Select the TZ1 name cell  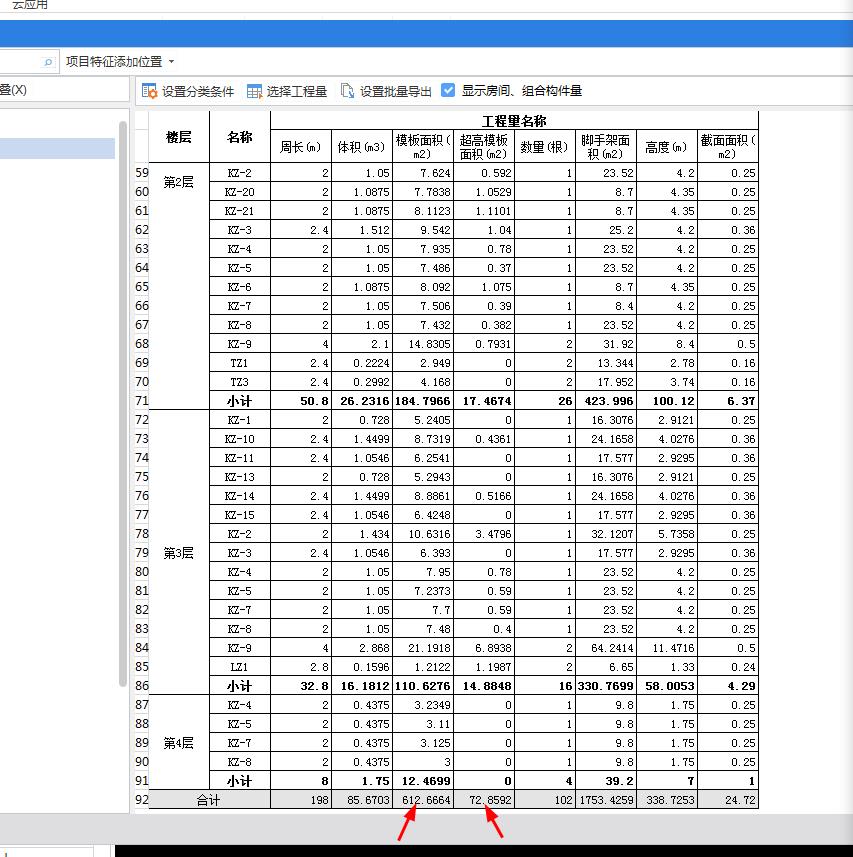click(x=239, y=363)
